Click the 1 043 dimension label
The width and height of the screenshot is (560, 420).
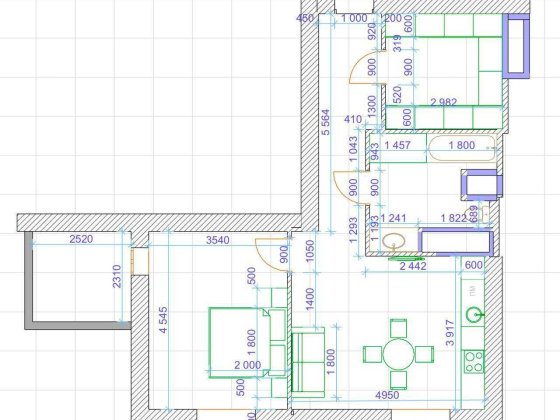353,149
